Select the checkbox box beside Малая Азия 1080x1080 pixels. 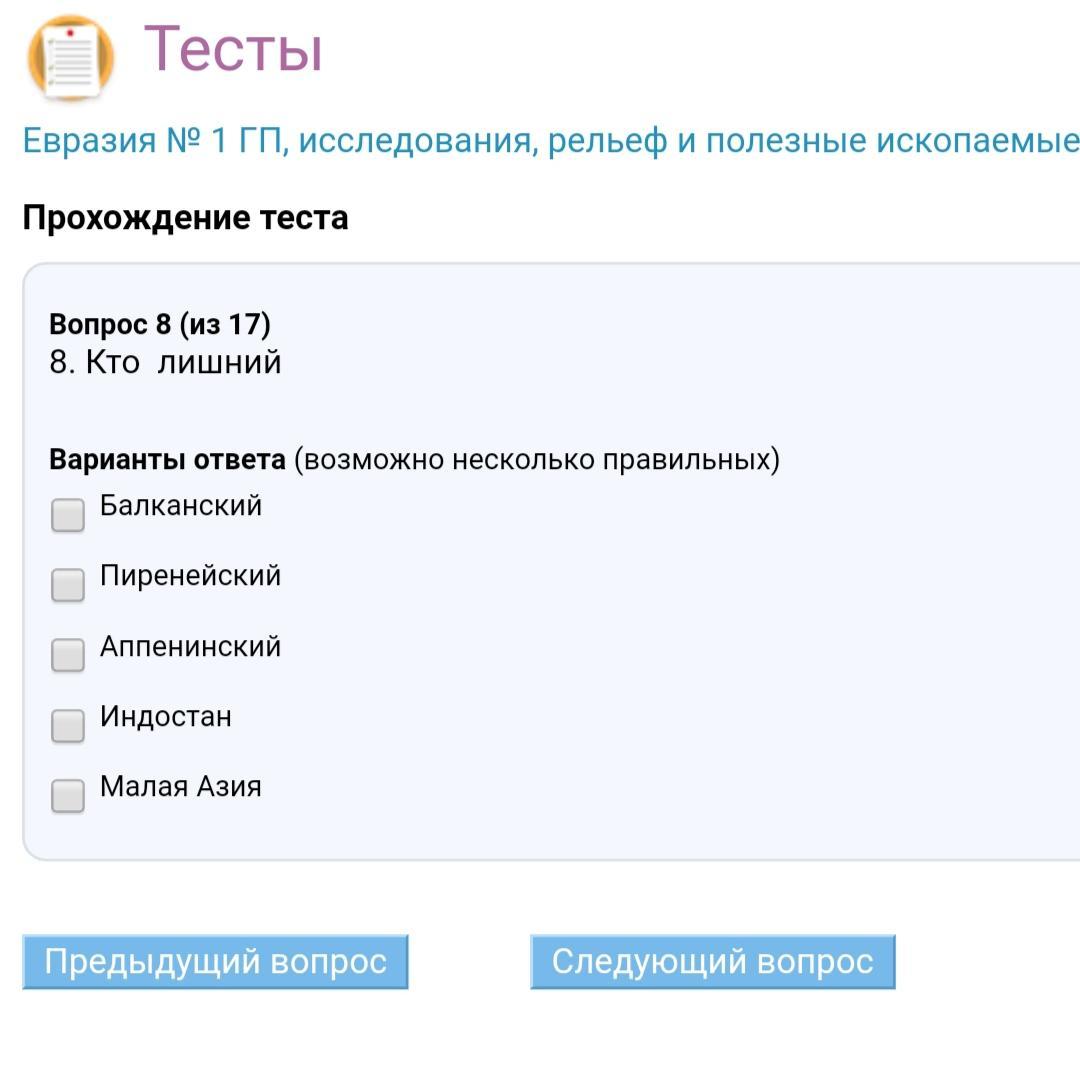pyautogui.click(x=68, y=796)
